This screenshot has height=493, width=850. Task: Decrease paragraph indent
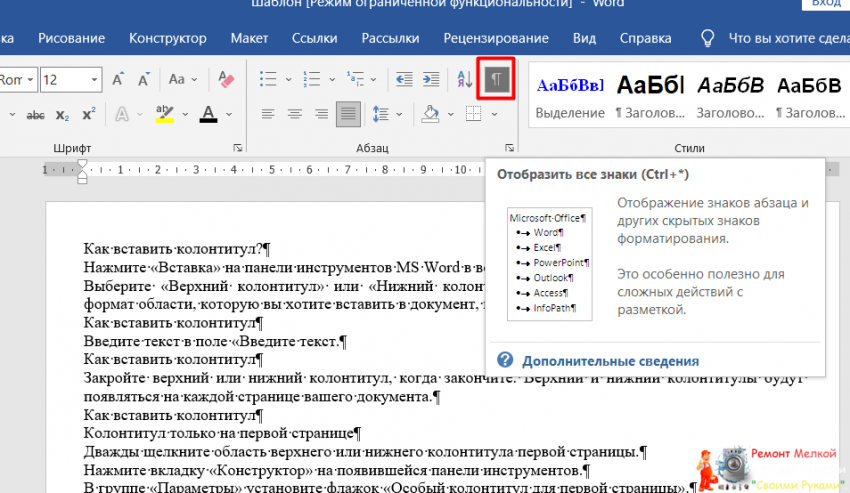(404, 80)
